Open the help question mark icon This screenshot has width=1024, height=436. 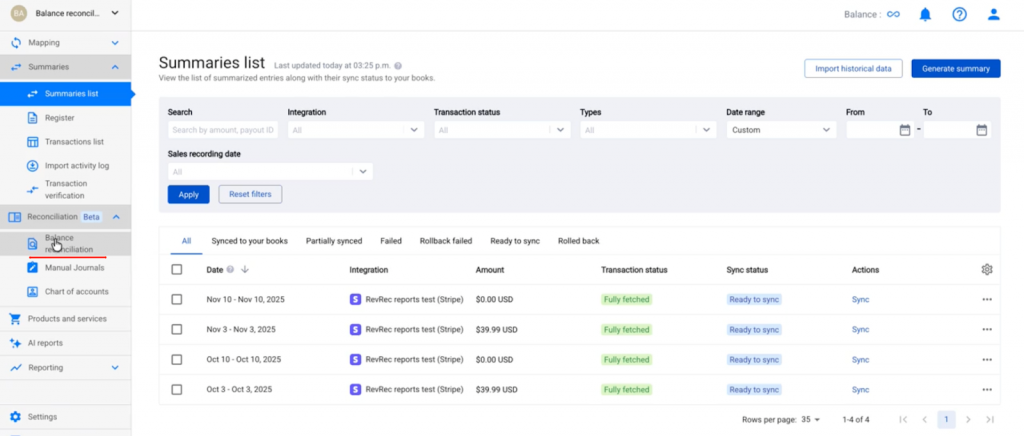click(959, 14)
